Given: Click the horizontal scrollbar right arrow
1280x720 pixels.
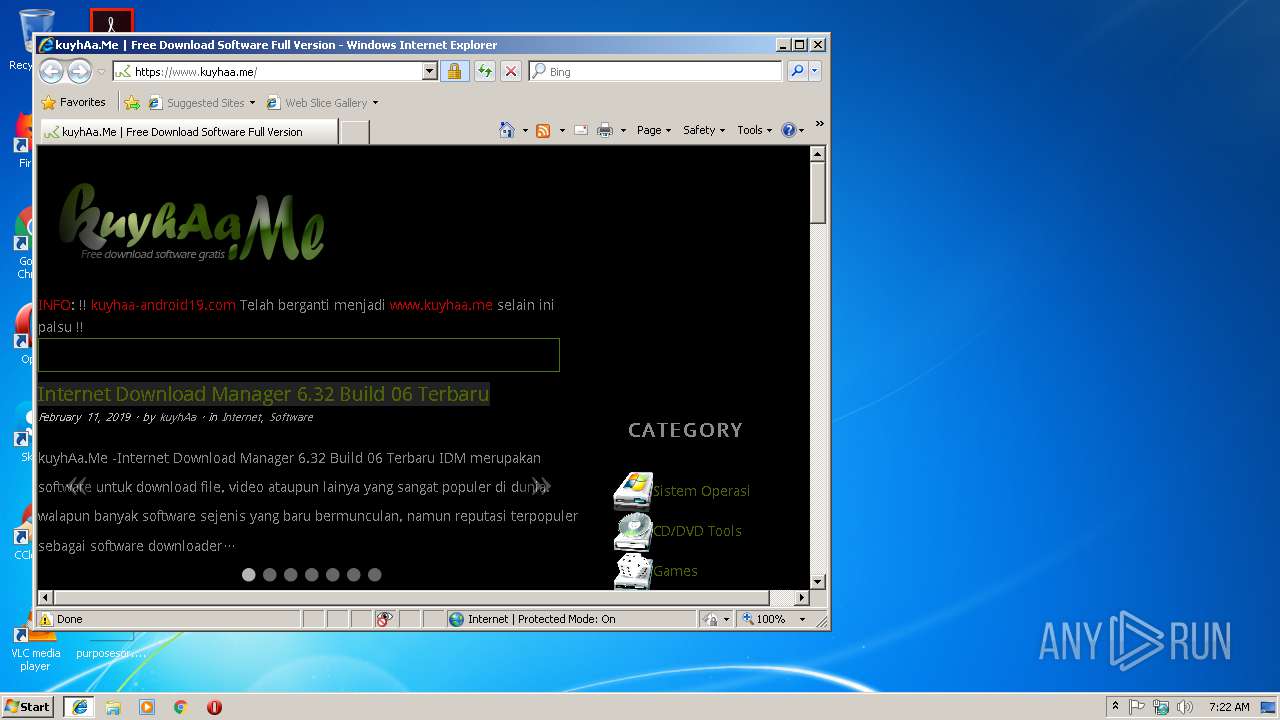Looking at the screenshot, I should 801,598.
